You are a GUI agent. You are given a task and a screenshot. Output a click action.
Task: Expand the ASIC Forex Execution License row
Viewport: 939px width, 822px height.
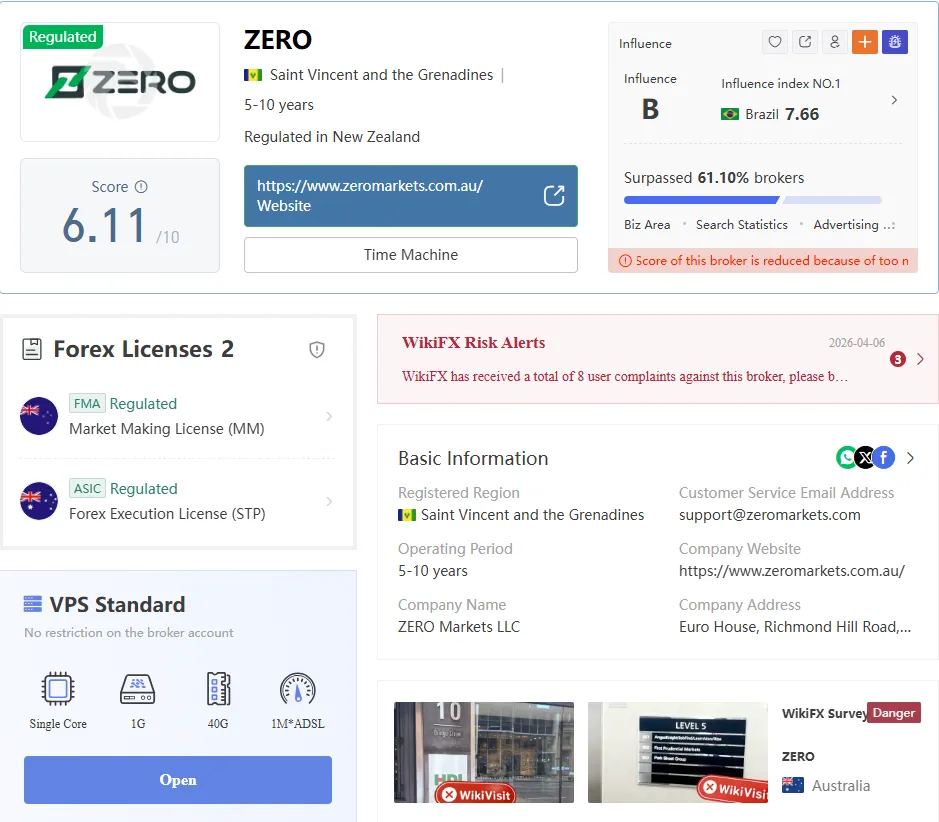pos(329,501)
